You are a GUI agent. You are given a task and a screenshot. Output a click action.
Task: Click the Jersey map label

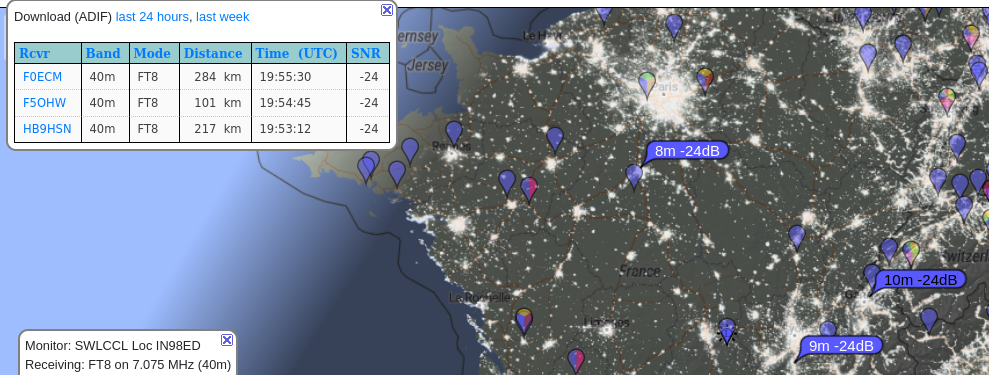pyautogui.click(x=428, y=65)
